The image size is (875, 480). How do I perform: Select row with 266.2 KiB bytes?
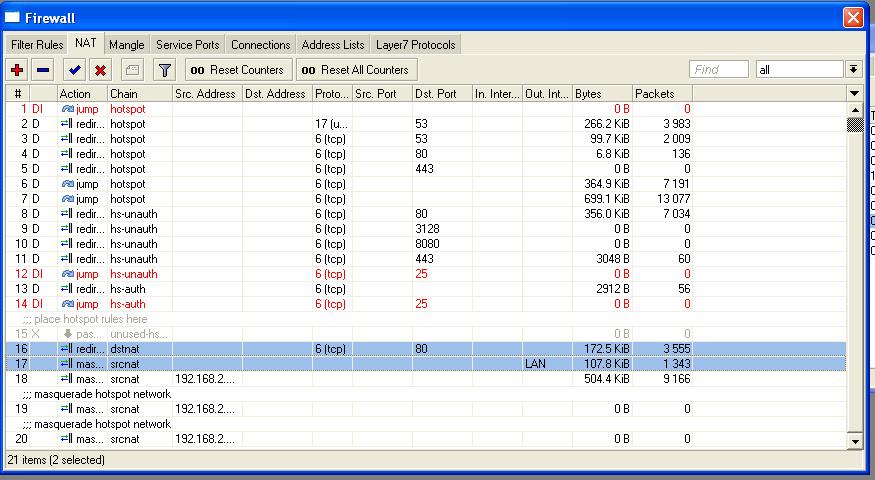click(426, 124)
